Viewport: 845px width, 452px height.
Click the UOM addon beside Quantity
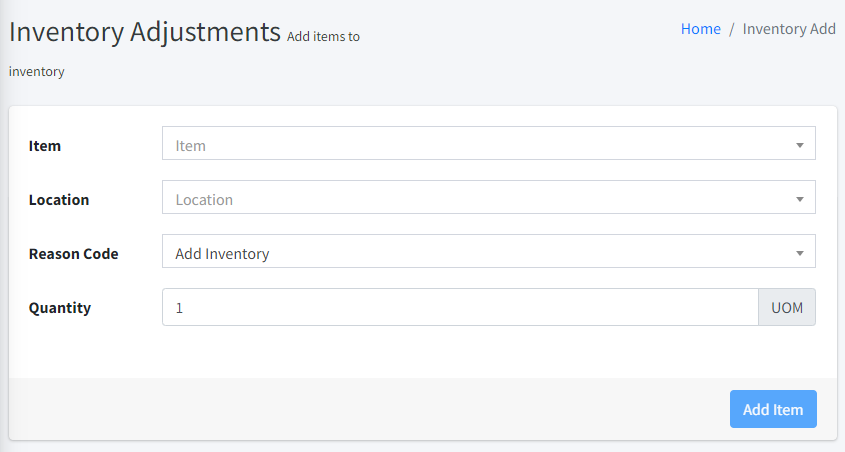point(787,308)
